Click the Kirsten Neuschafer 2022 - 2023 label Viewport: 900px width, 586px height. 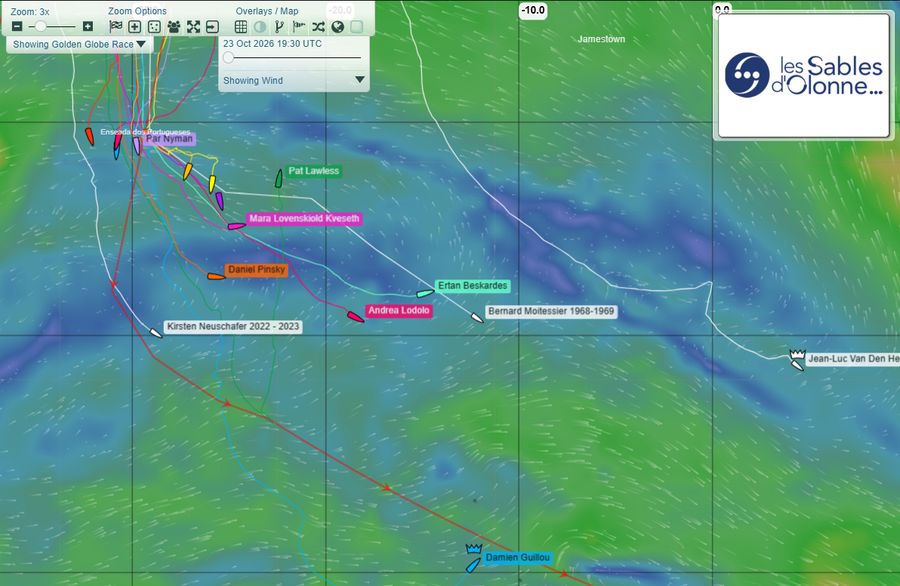pyautogui.click(x=233, y=327)
